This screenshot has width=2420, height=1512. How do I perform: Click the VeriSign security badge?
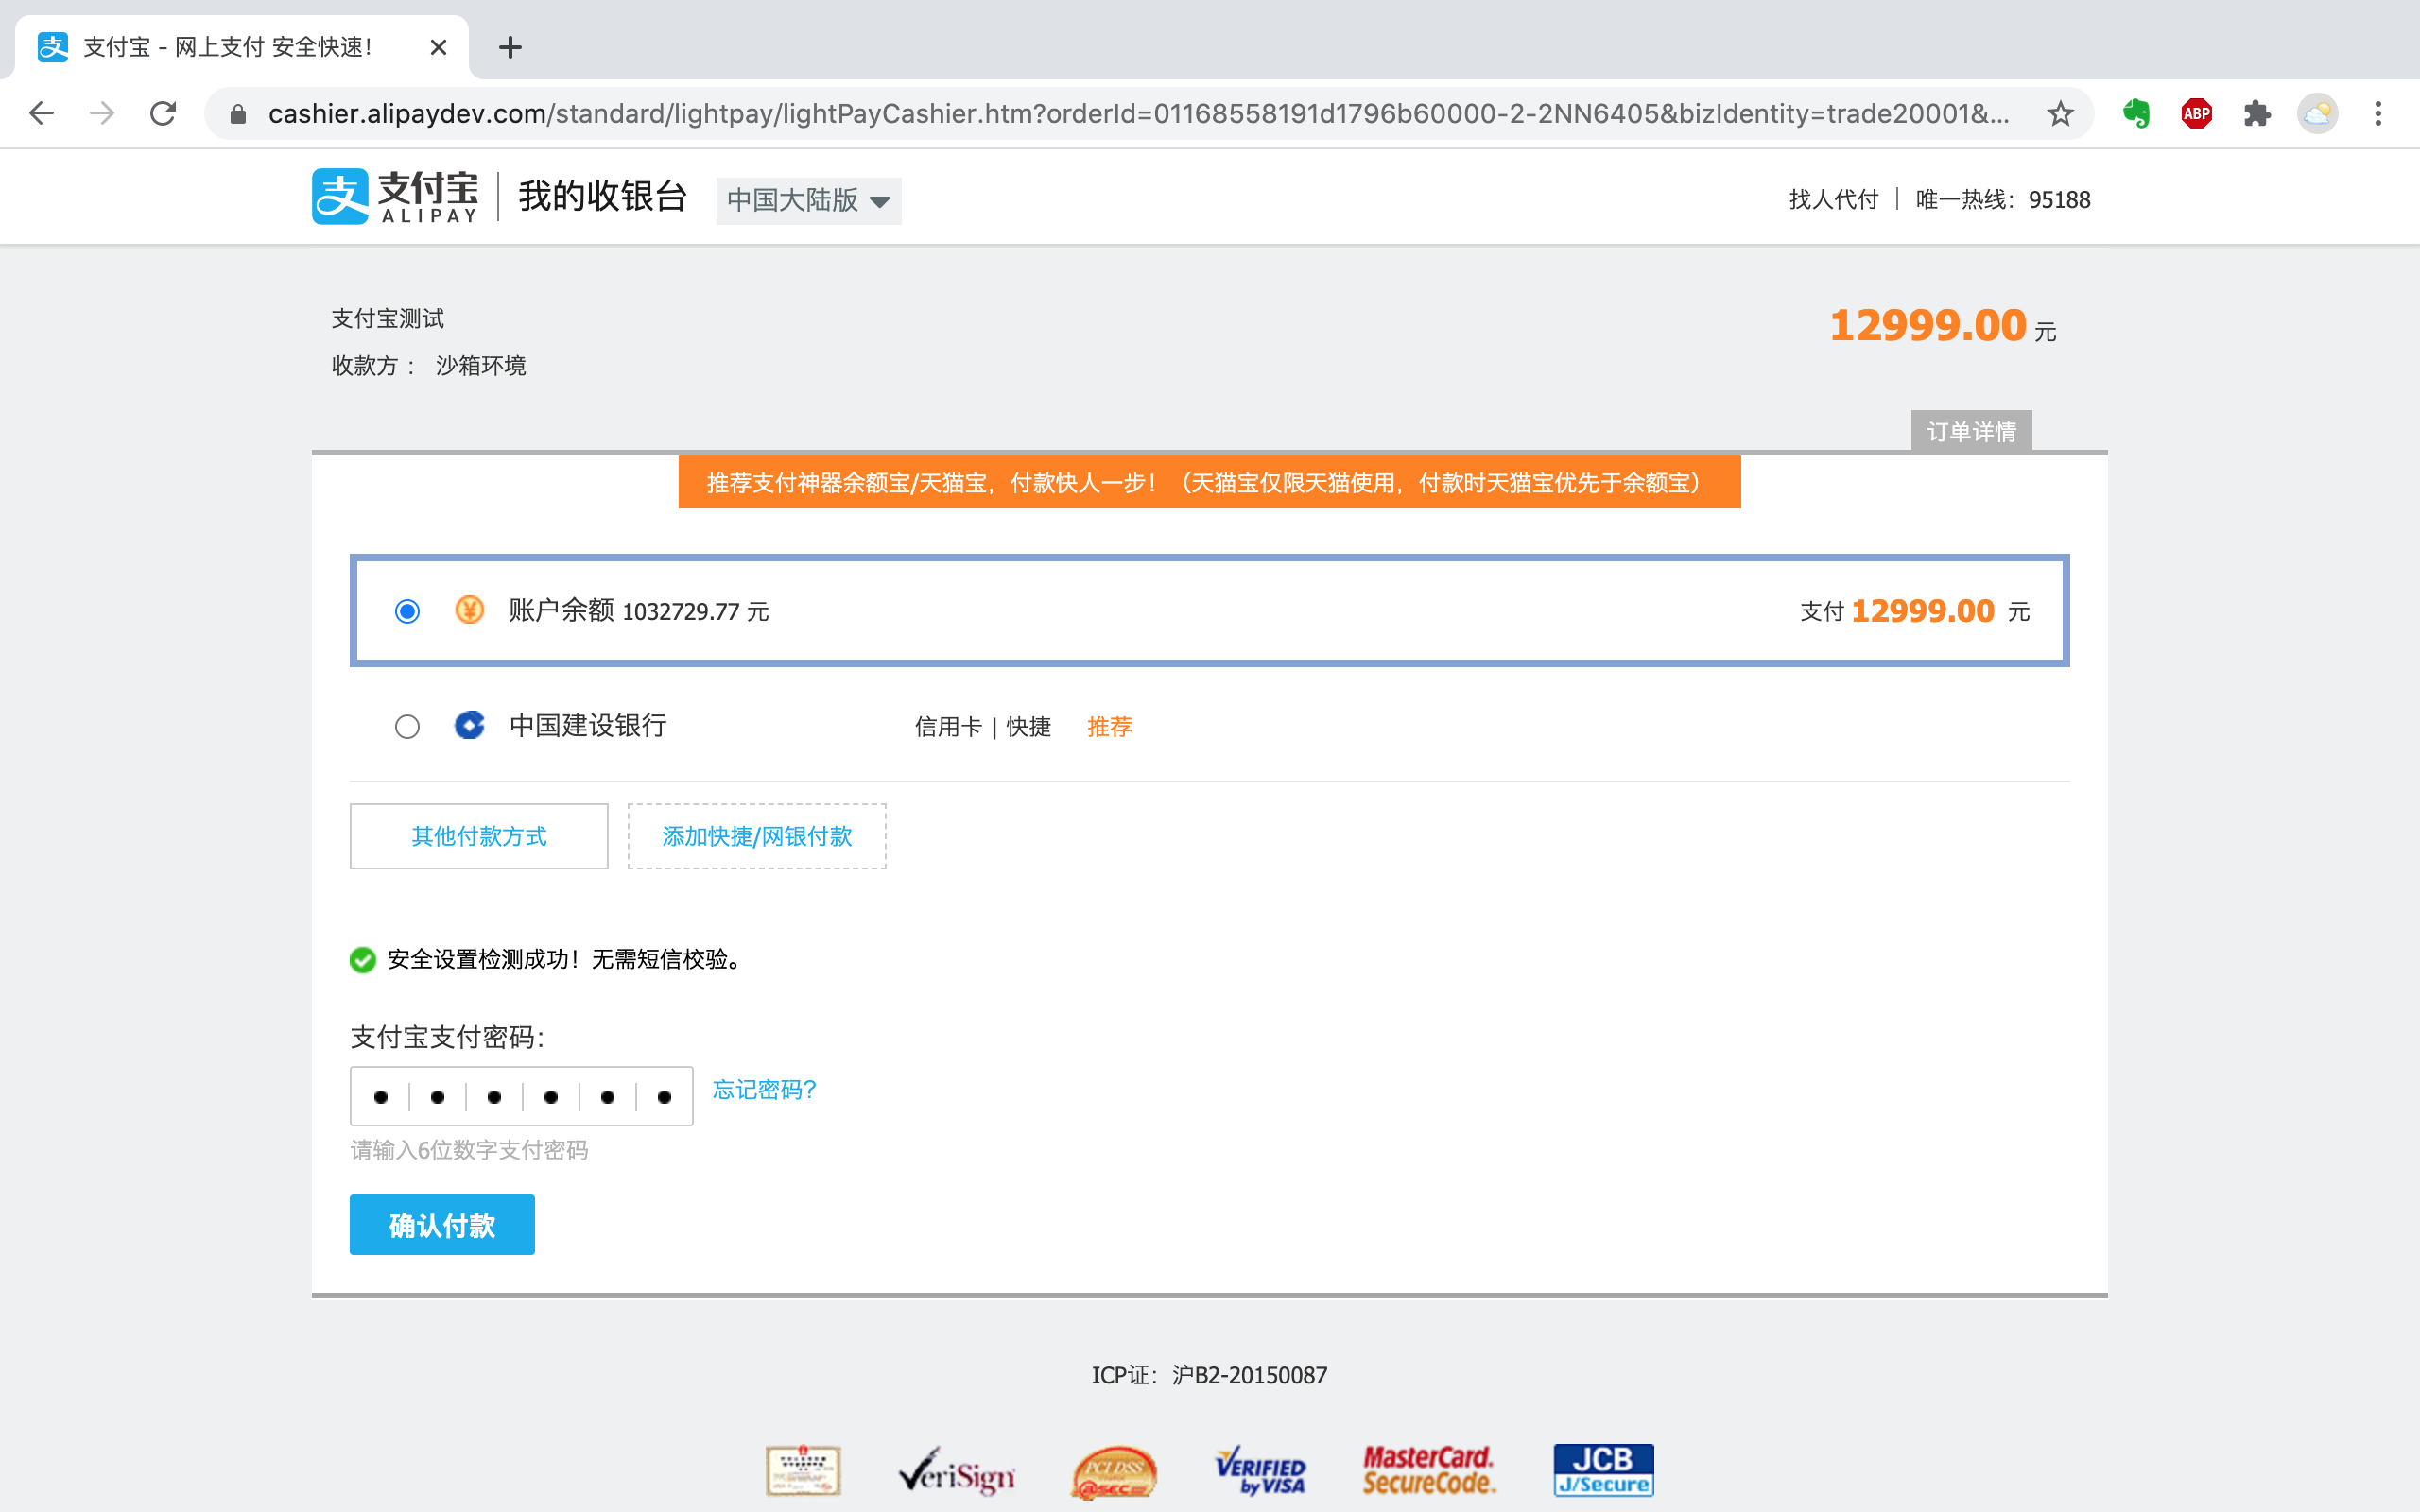pos(956,1472)
